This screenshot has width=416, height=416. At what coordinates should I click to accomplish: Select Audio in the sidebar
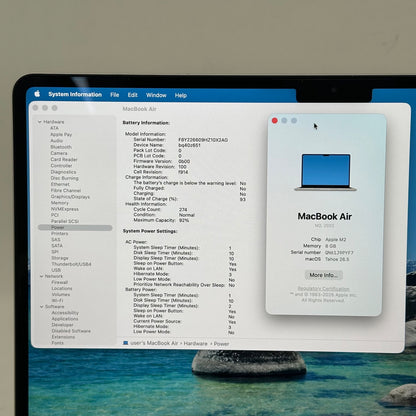[57, 141]
